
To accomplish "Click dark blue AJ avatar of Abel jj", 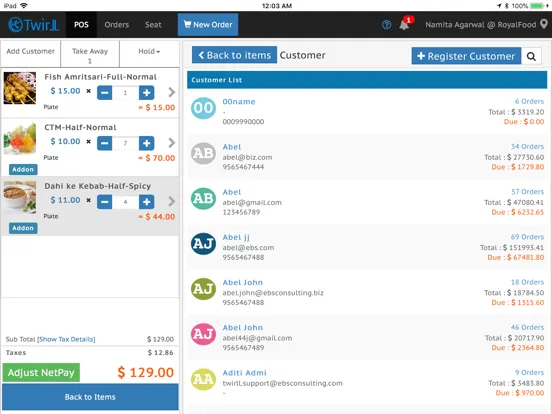I will point(203,244).
